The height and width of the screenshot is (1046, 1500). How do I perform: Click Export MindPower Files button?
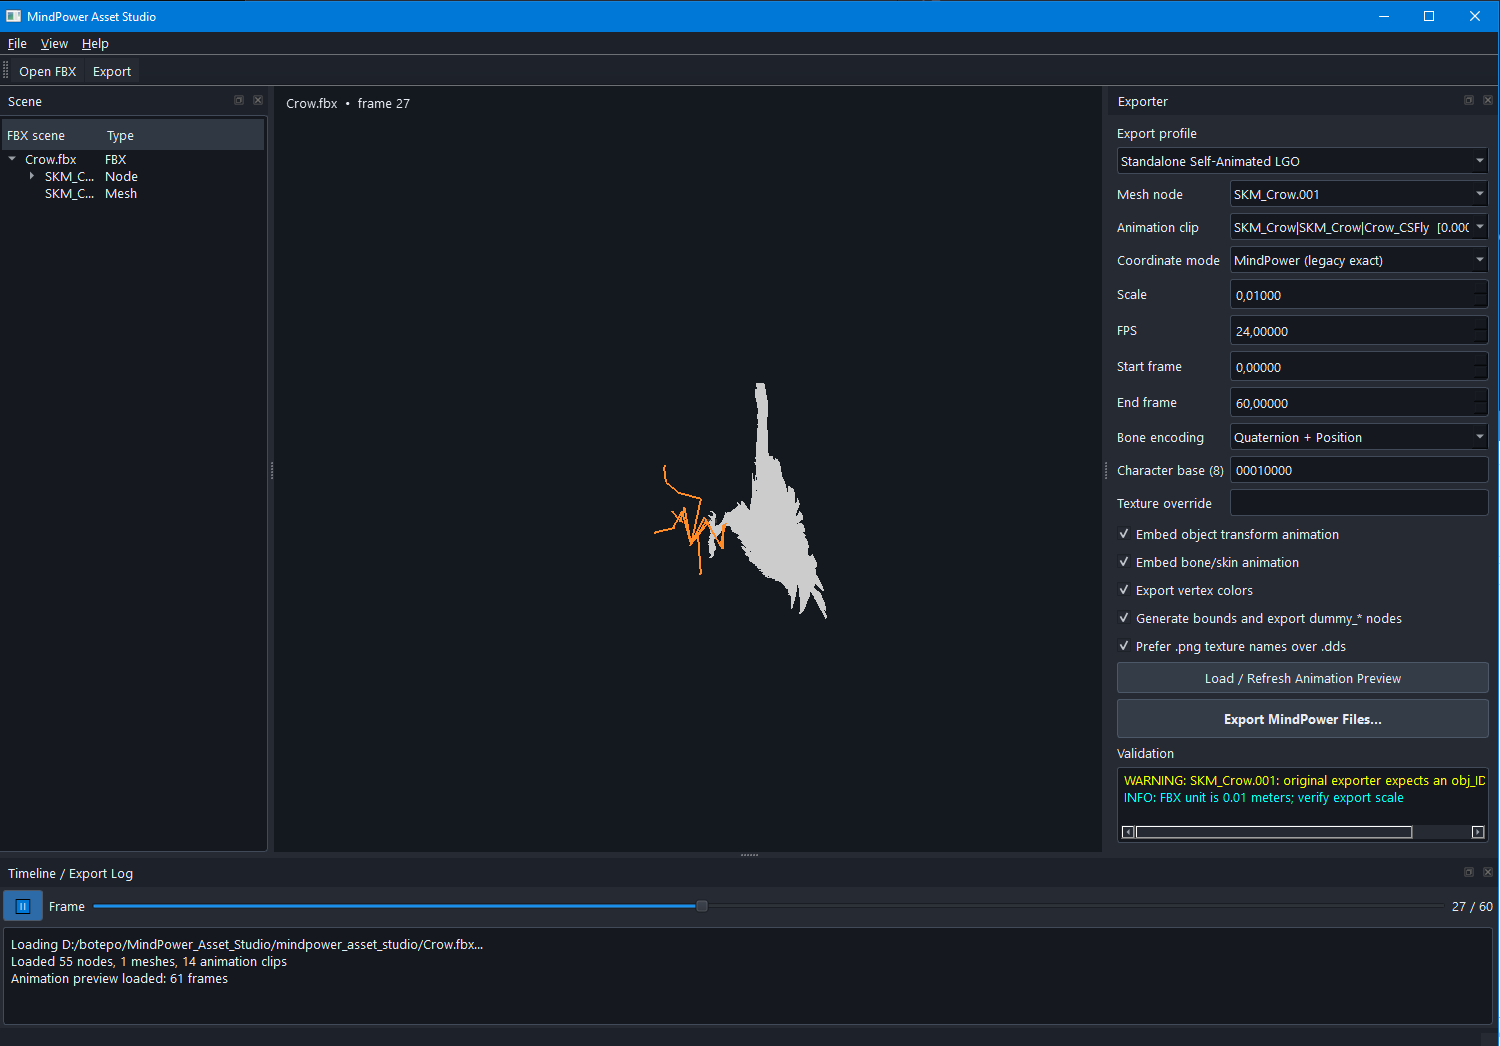(1302, 719)
